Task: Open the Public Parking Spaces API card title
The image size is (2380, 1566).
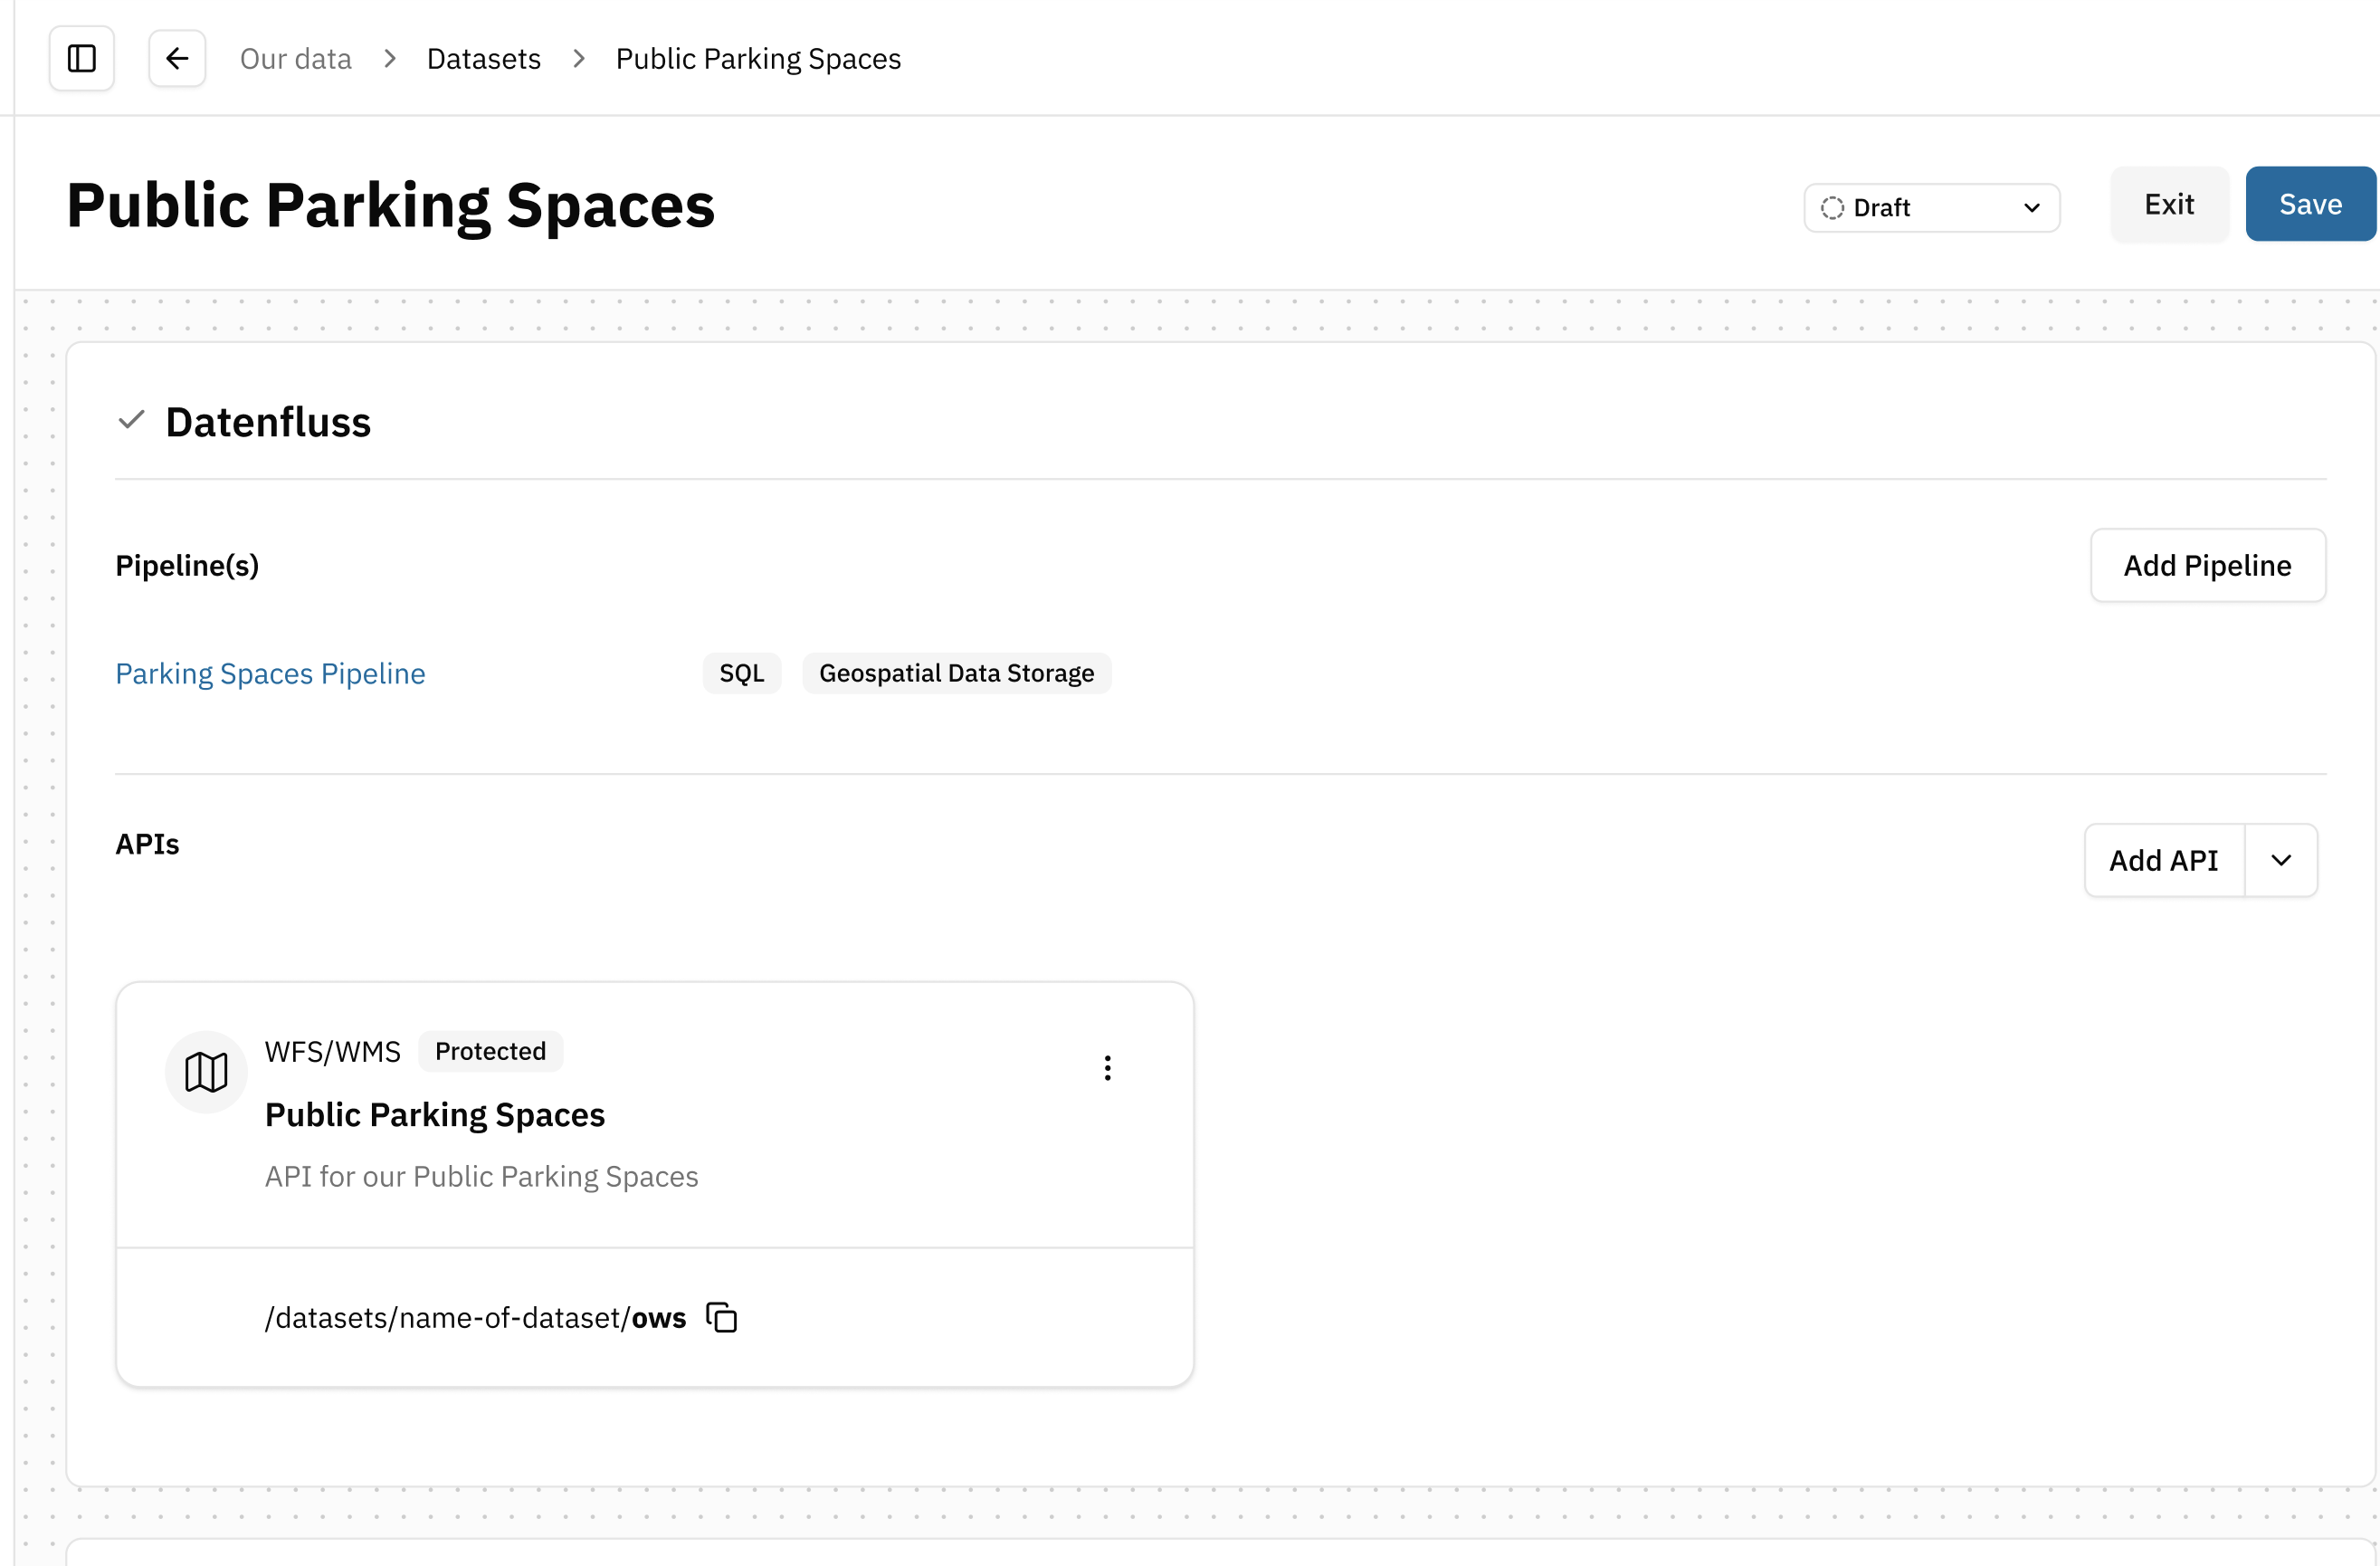Action: (x=435, y=1115)
